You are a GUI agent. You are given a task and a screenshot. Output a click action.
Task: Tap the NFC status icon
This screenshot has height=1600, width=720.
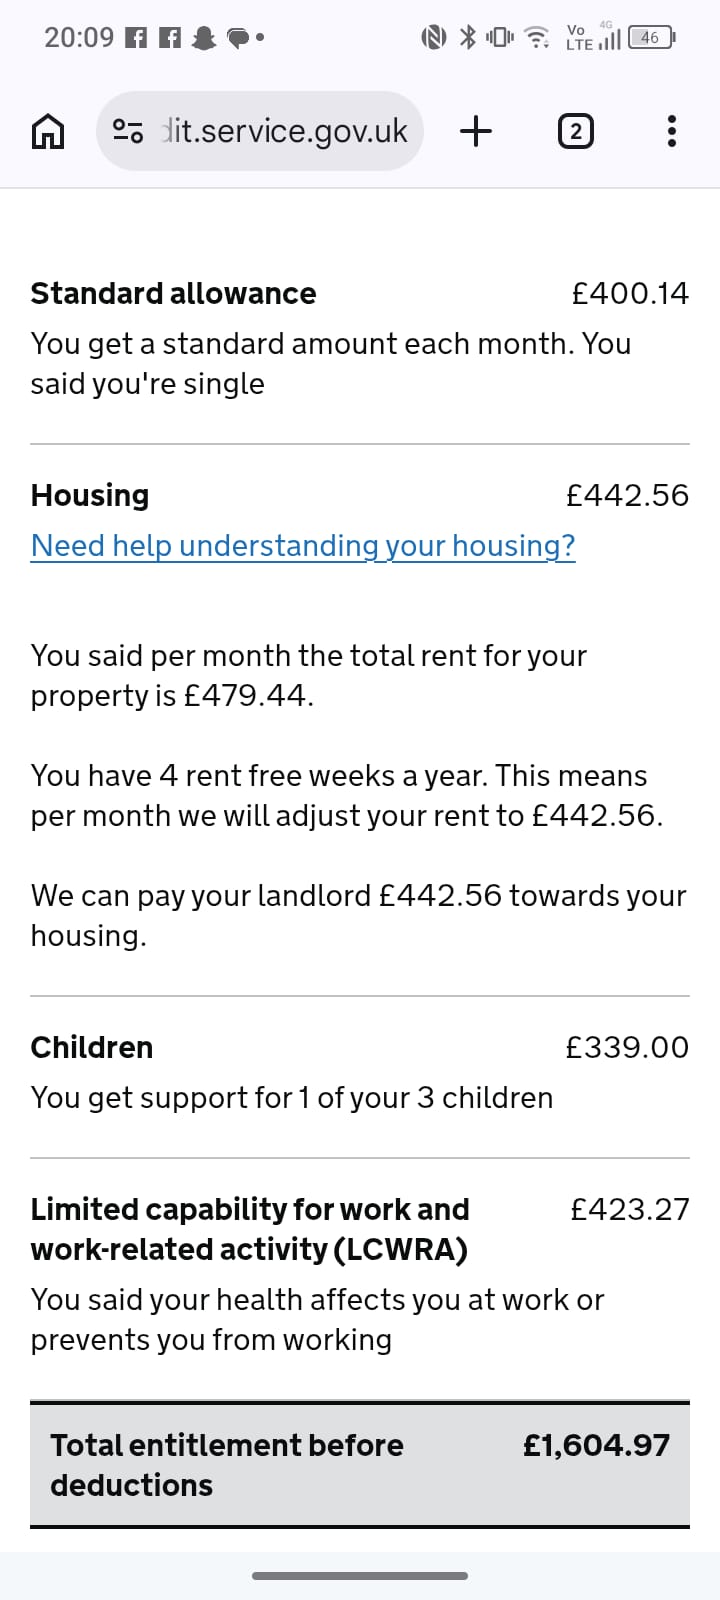(x=433, y=38)
